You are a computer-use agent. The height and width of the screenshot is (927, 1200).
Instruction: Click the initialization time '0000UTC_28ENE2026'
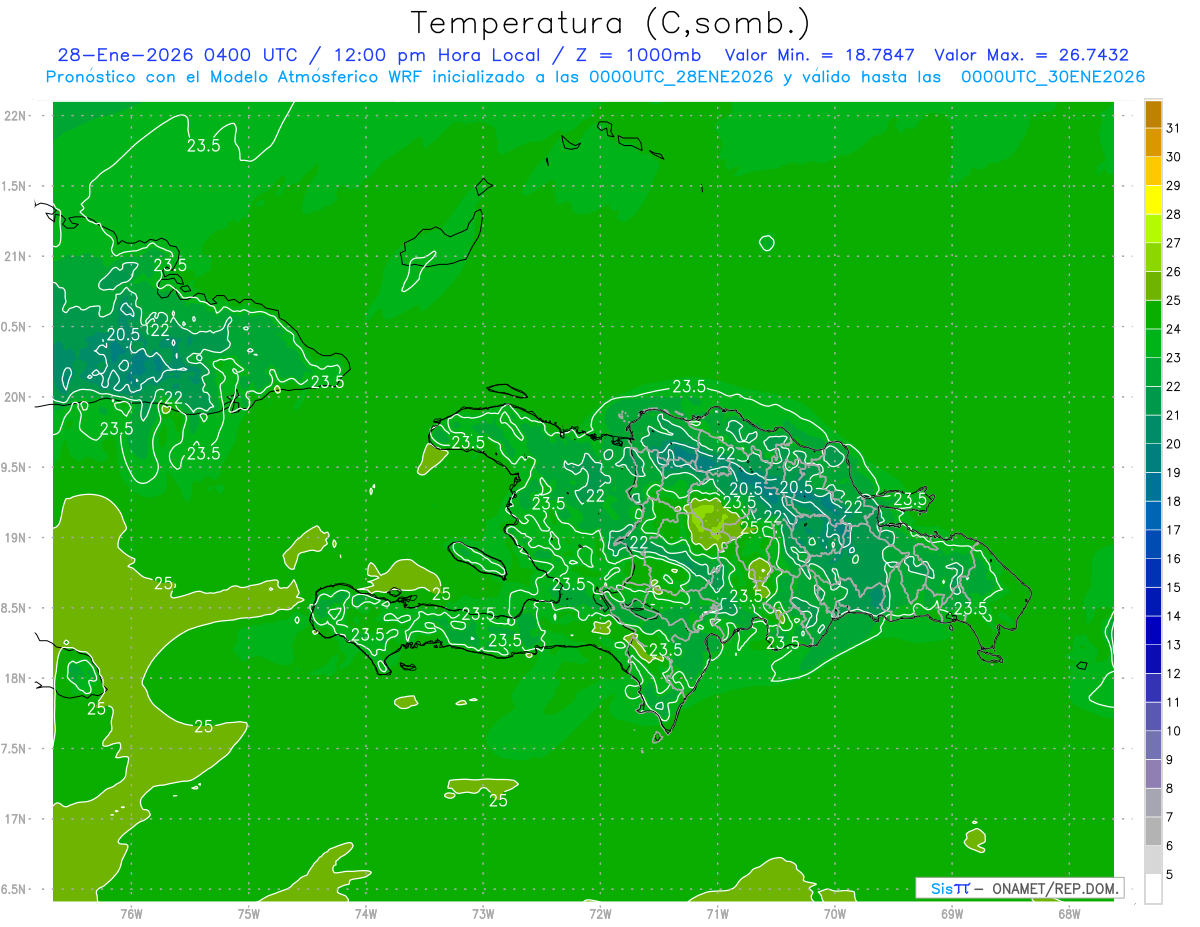pos(679,77)
